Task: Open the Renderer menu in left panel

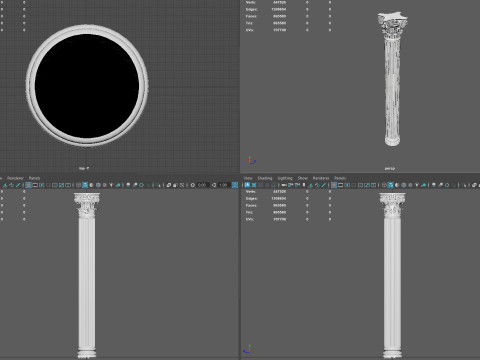Action: point(15,178)
